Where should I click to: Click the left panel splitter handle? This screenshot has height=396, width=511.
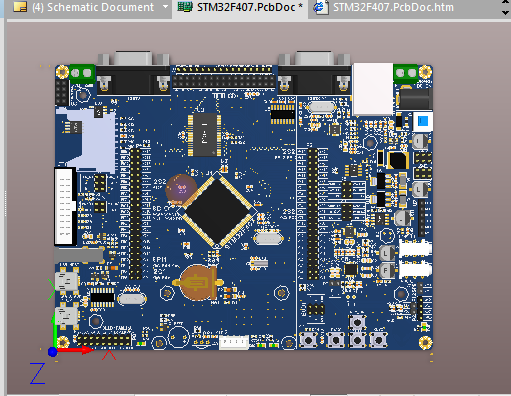pos(5,203)
